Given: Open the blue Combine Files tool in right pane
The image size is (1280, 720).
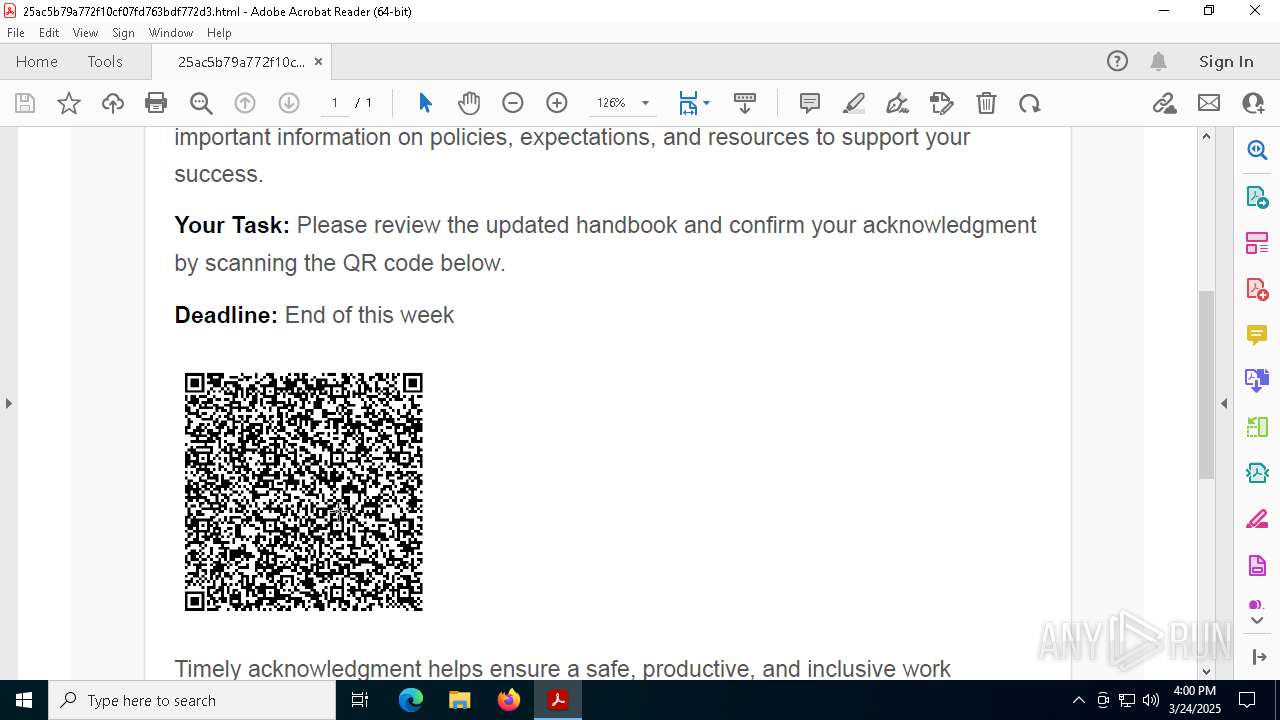Looking at the screenshot, I should 1257,380.
